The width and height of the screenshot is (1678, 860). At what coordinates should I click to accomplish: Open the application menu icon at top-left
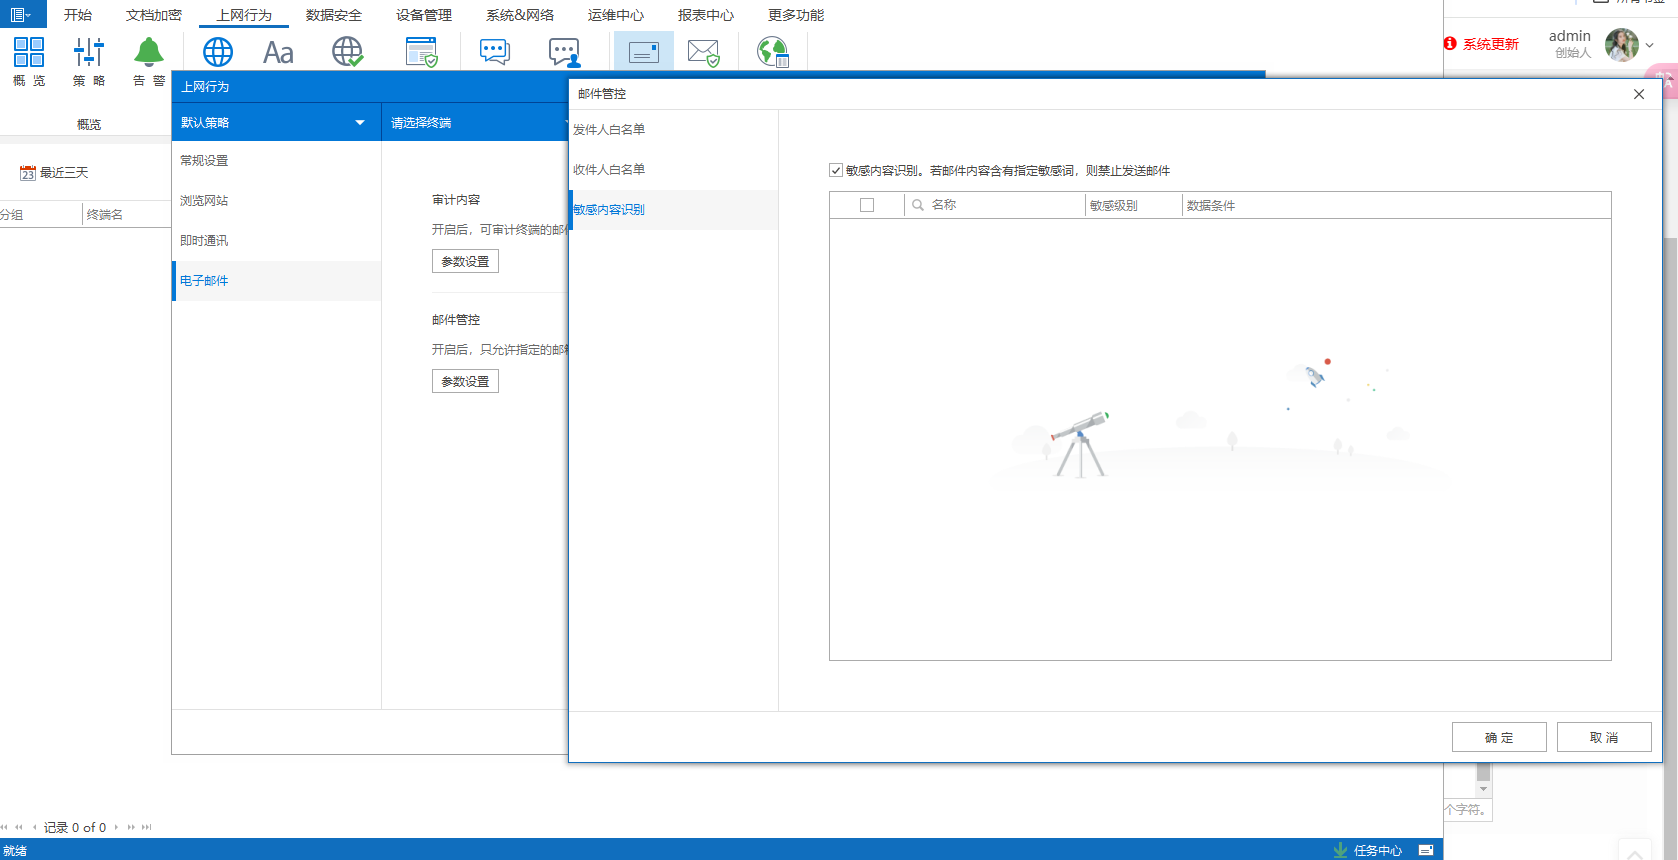20,14
